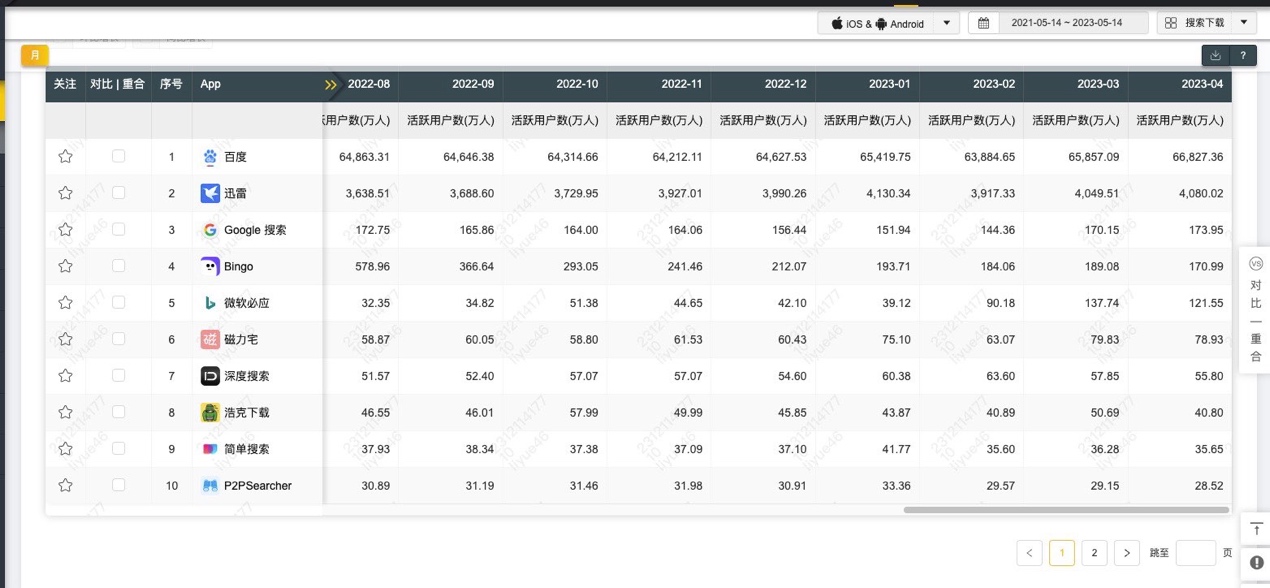Select the checkbox for P2PSearcher row
Screen dimensions: 1270x588
coord(118,485)
